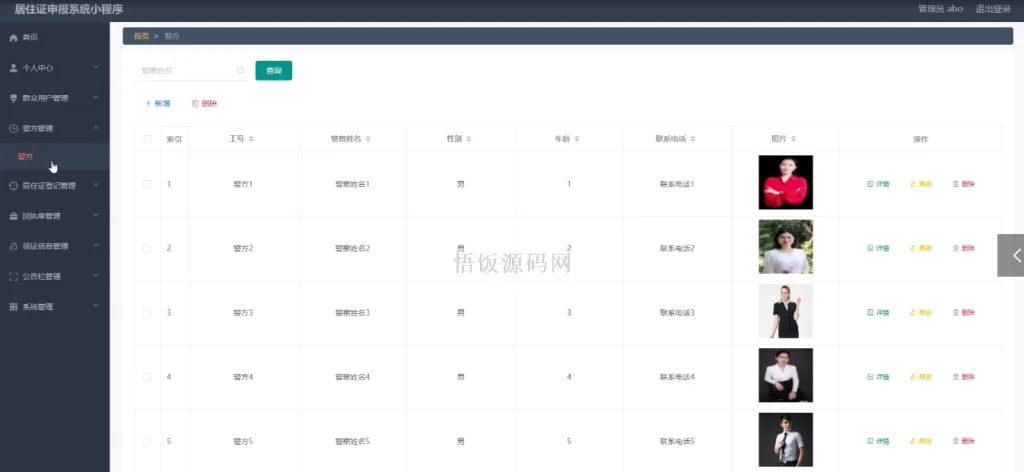Click 退出登录 logout link
Screen dimensions: 1024x472
[993, 9]
